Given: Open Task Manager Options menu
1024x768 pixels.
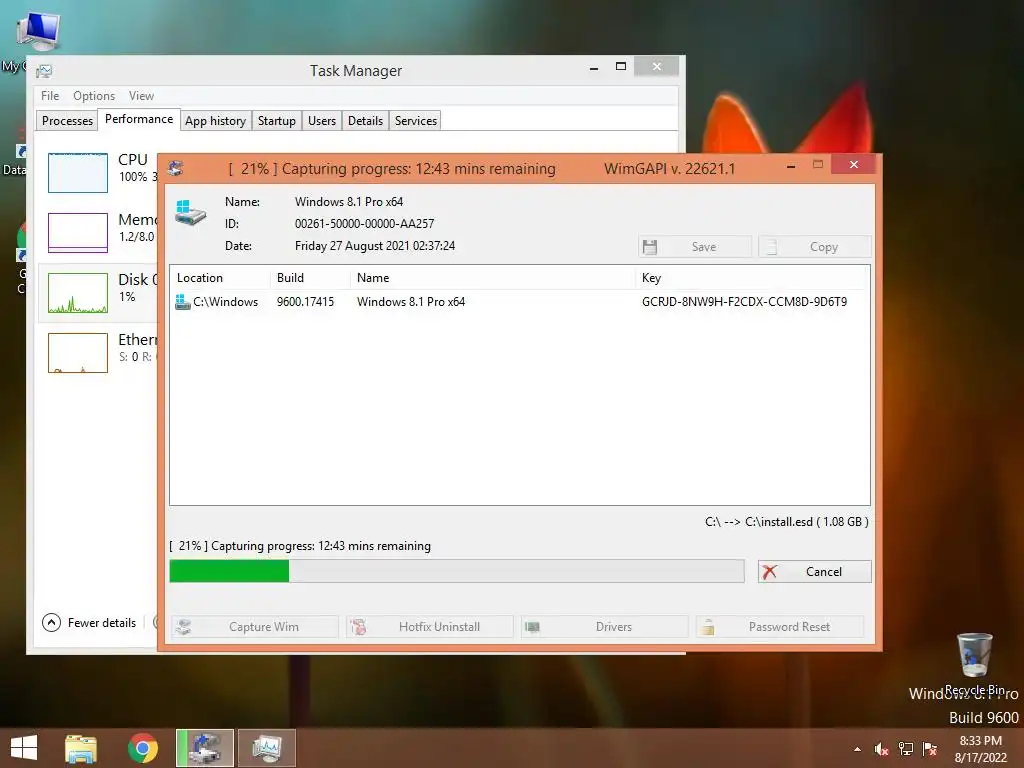Looking at the screenshot, I should pos(94,95).
